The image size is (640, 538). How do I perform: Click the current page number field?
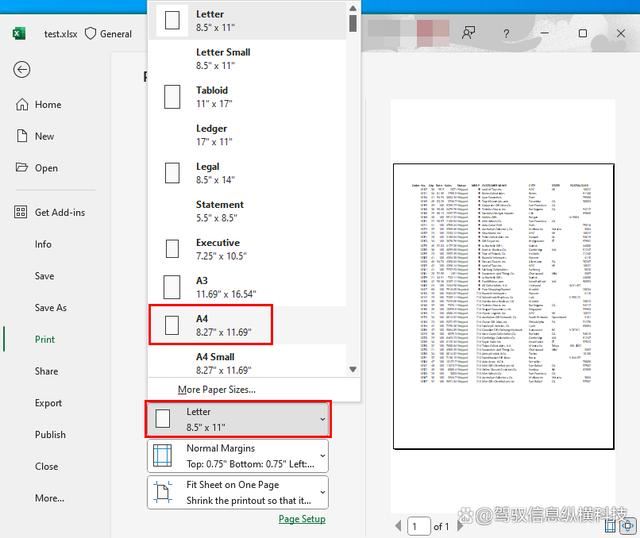click(419, 526)
